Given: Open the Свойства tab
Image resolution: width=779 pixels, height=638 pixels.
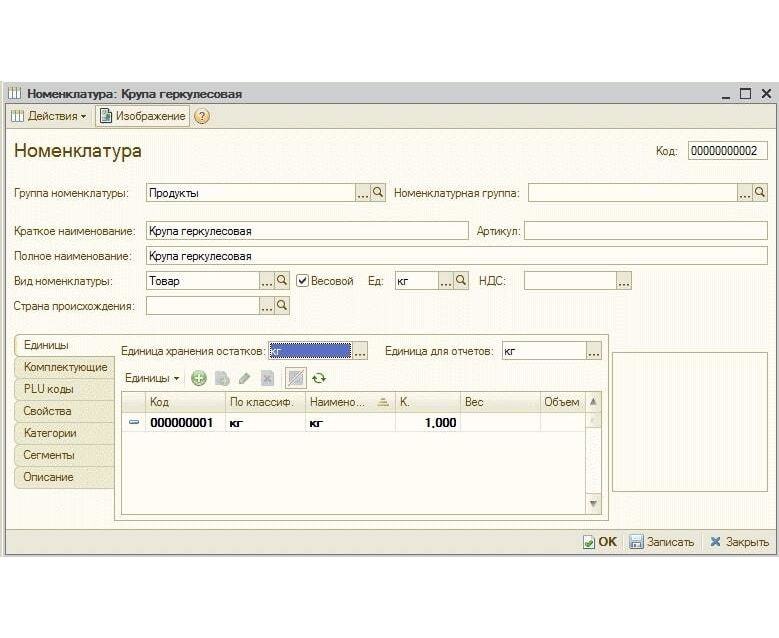Looking at the screenshot, I should point(47,411).
